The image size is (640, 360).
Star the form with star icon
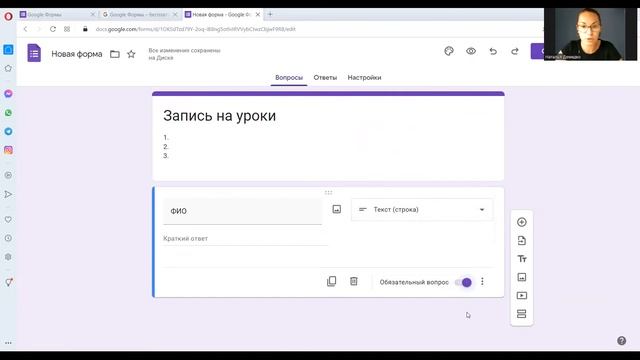click(131, 54)
